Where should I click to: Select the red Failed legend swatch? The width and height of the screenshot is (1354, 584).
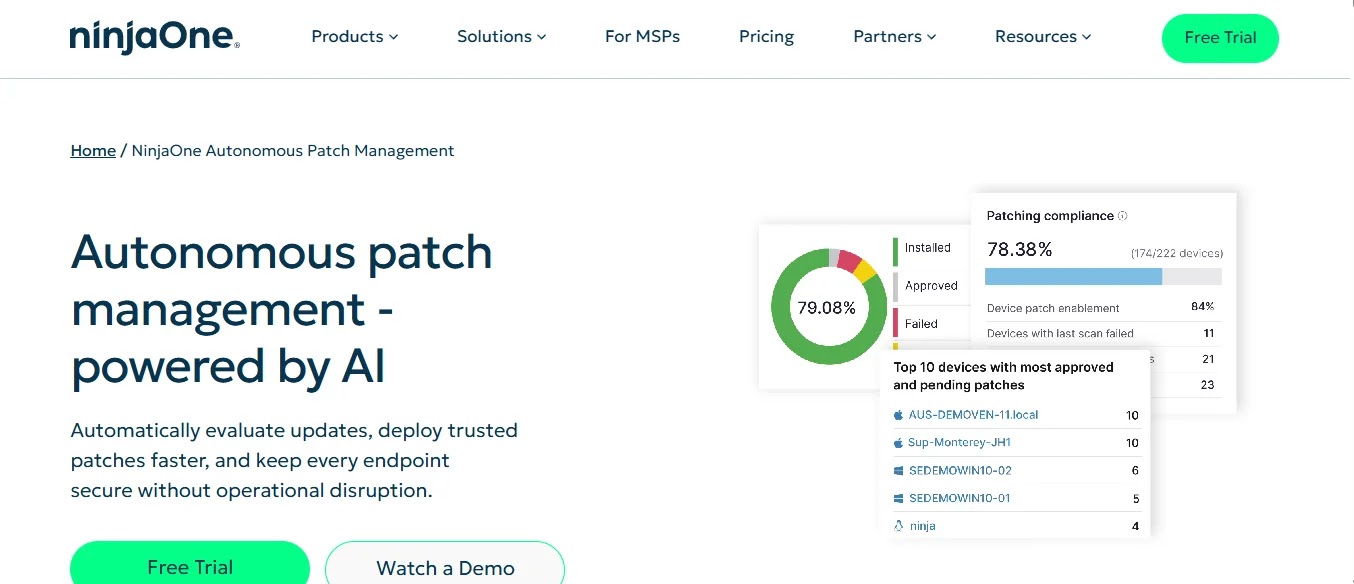(x=896, y=323)
